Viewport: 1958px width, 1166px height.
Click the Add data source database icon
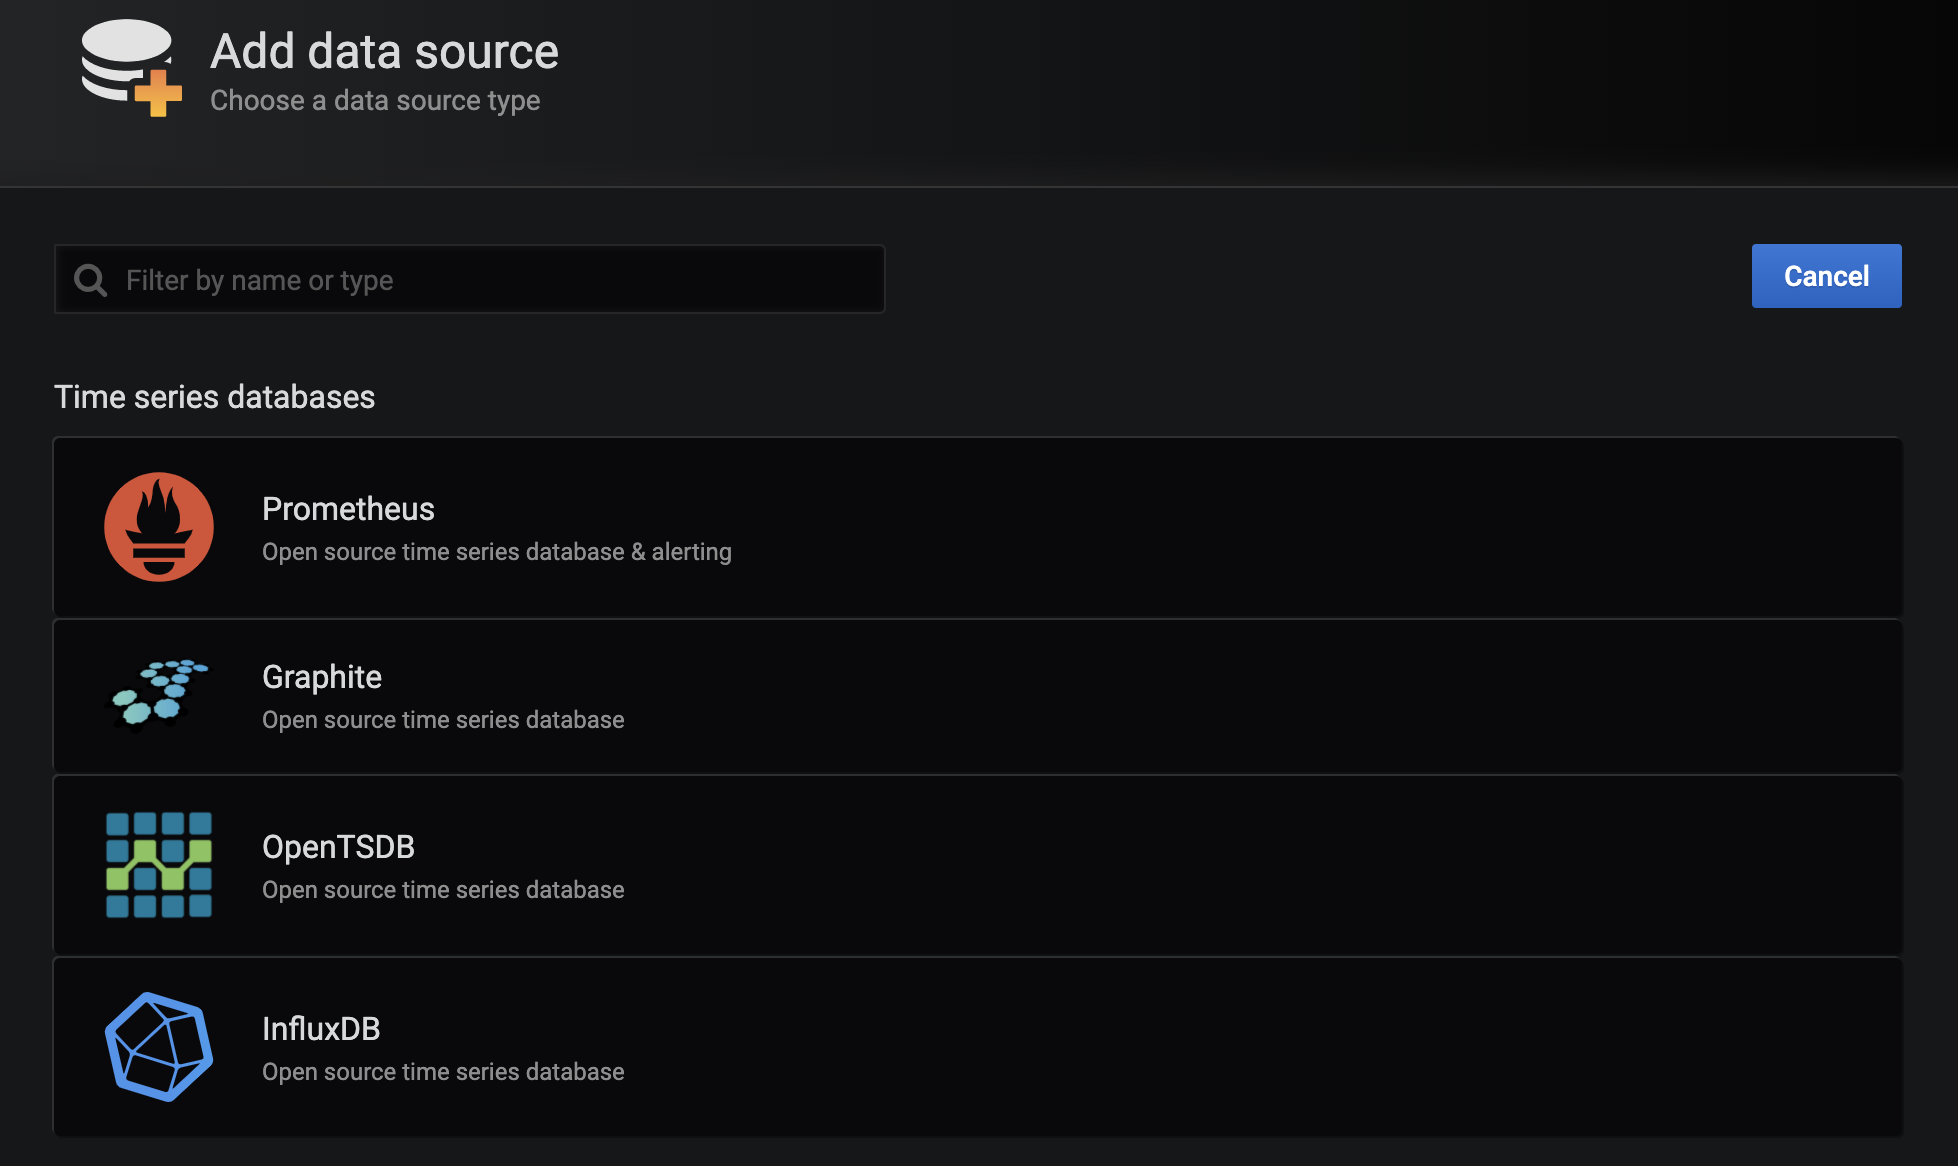point(131,67)
